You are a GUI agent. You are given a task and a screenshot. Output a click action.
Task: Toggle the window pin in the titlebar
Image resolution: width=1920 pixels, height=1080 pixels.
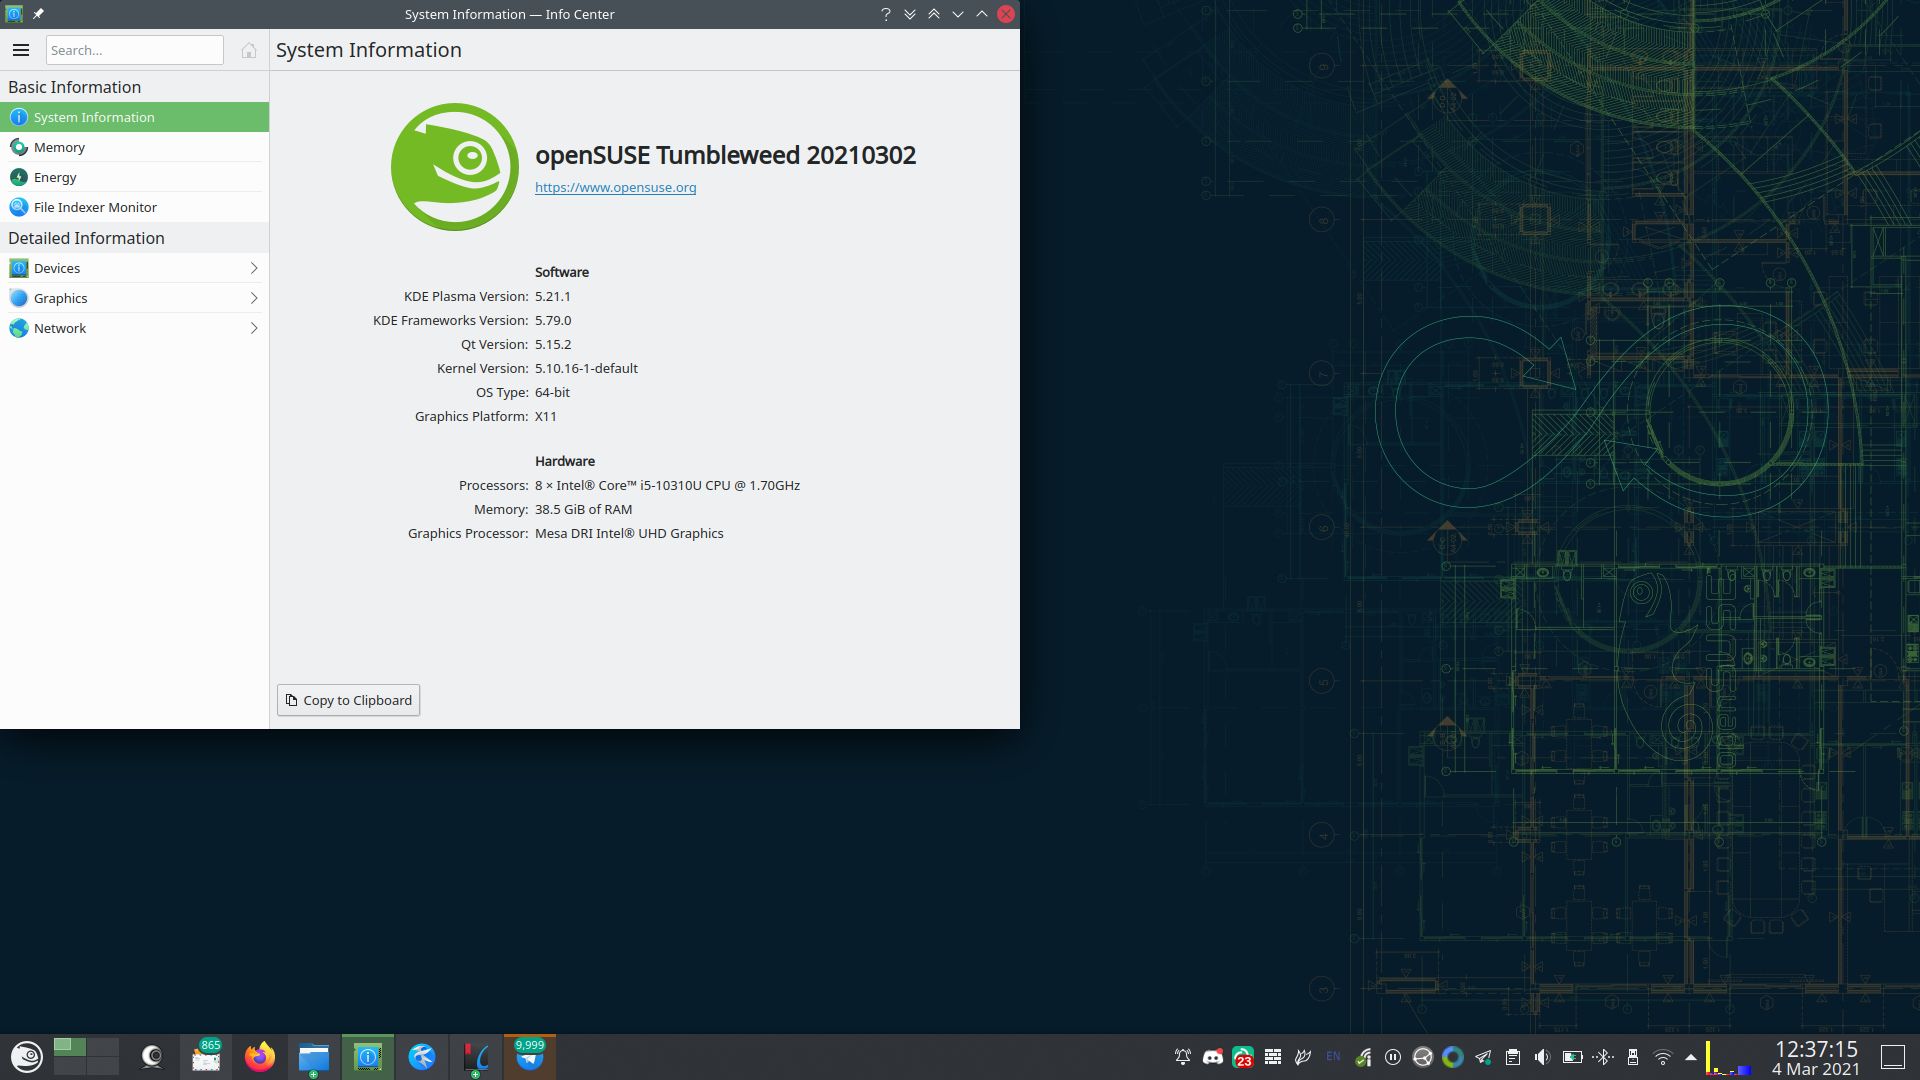(38, 14)
